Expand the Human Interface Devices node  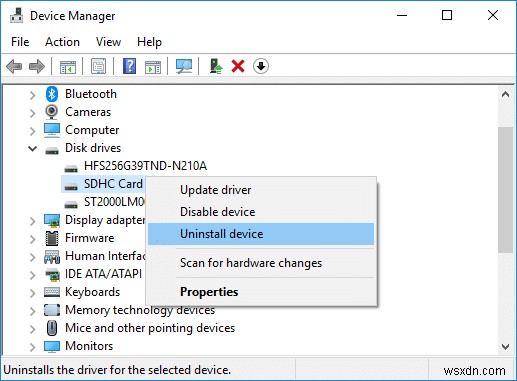click(x=32, y=257)
